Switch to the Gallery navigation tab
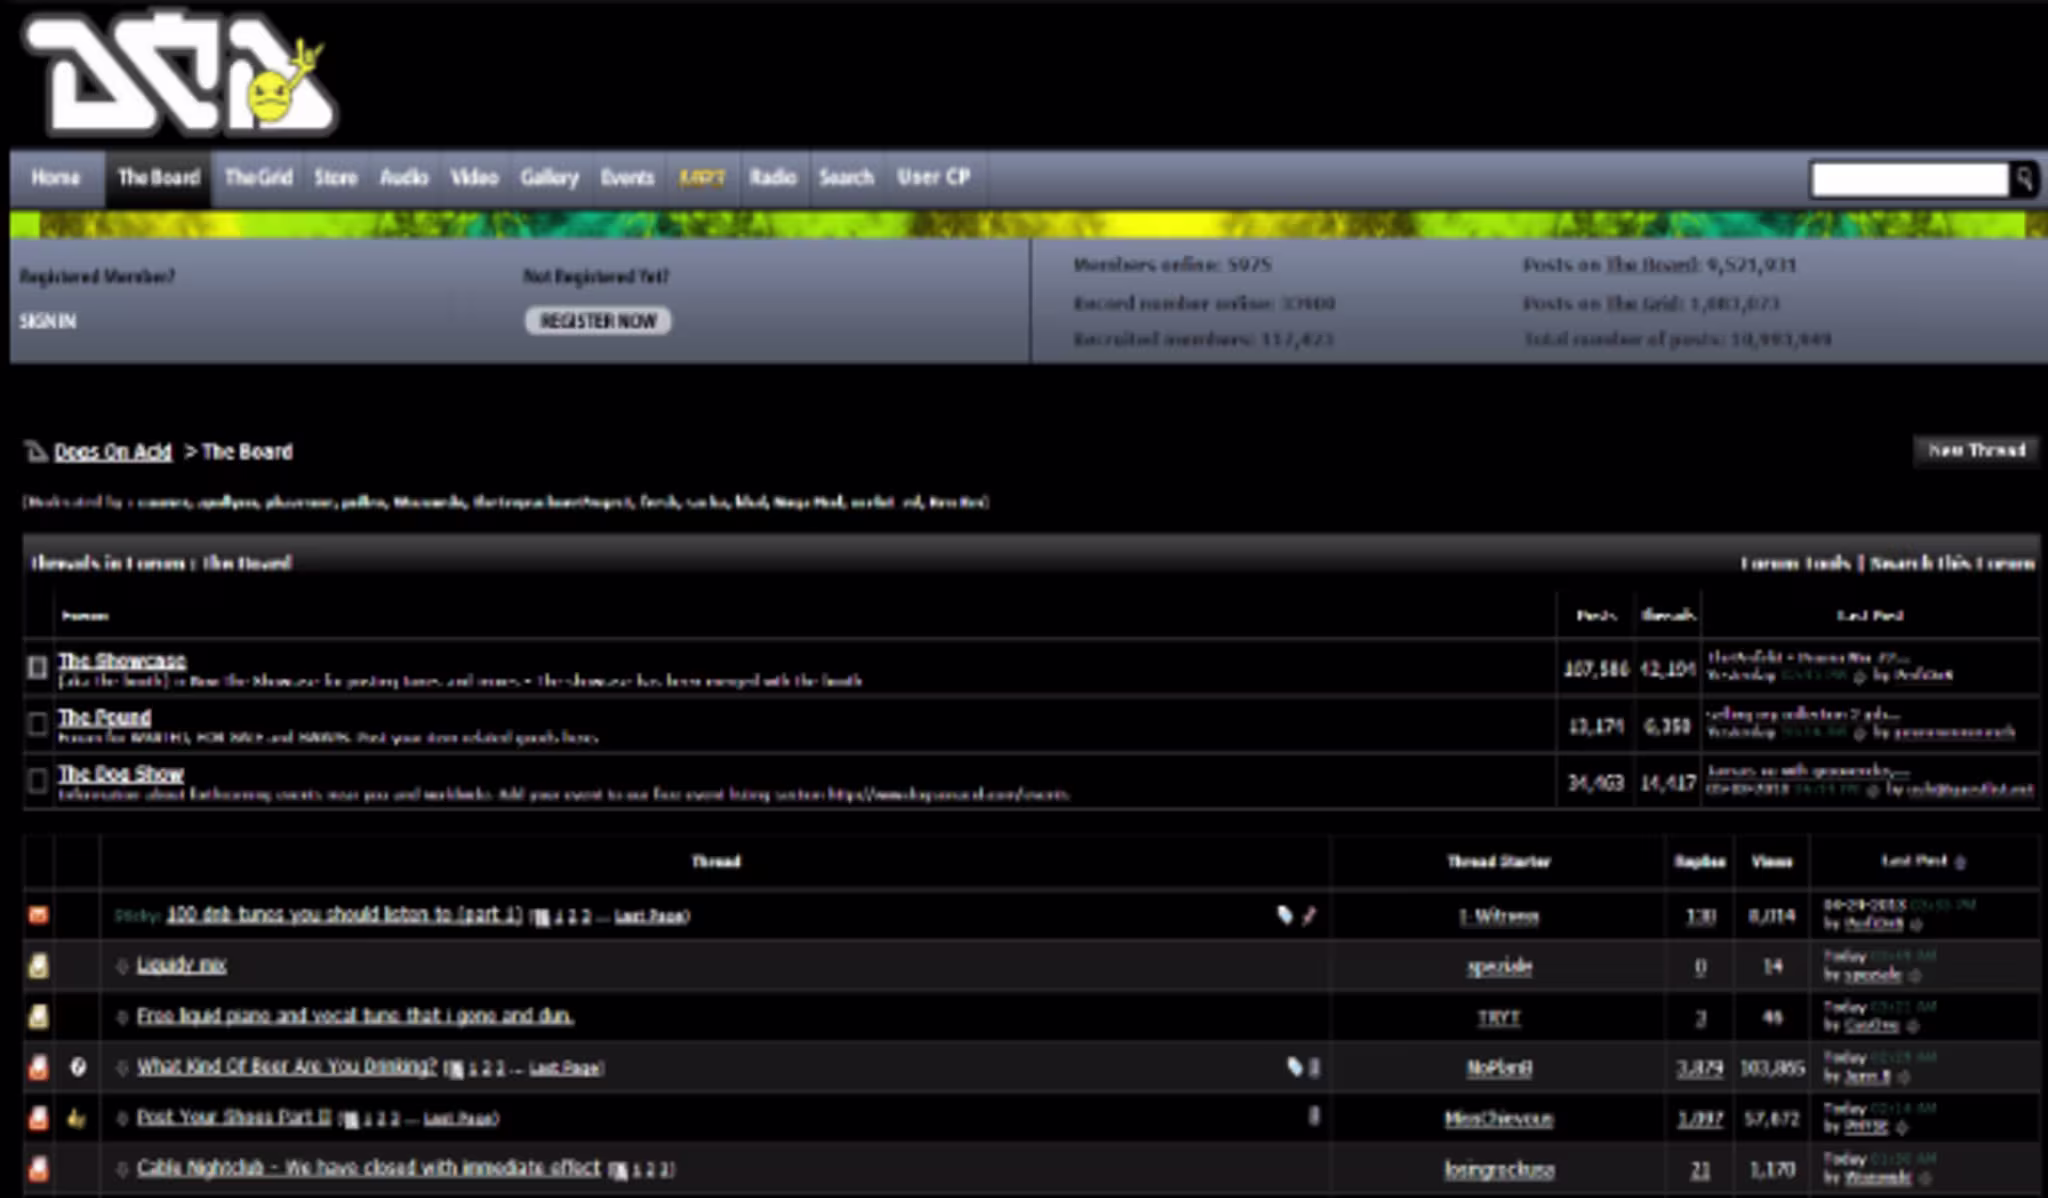The height and width of the screenshot is (1198, 2048). coord(549,178)
